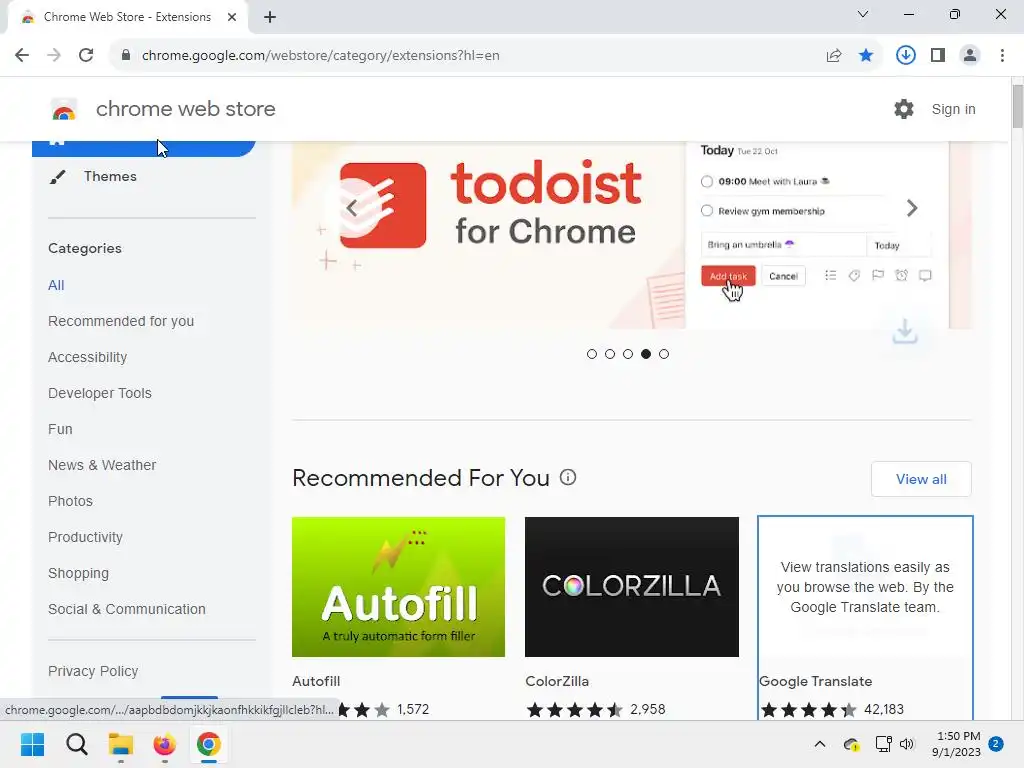This screenshot has height=768, width=1024.
Task: Open the downloads icon in toolbar
Action: click(x=905, y=56)
